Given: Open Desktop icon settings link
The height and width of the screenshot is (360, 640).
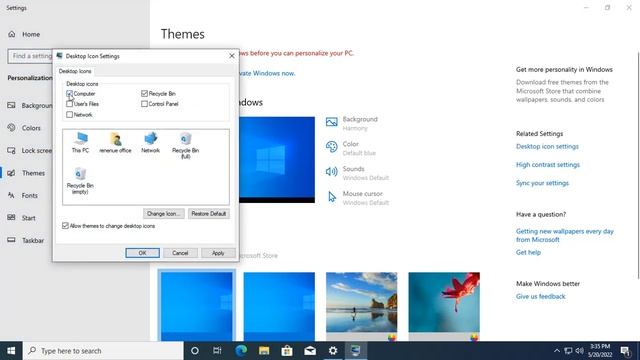Looking at the screenshot, I should pyautogui.click(x=547, y=147).
